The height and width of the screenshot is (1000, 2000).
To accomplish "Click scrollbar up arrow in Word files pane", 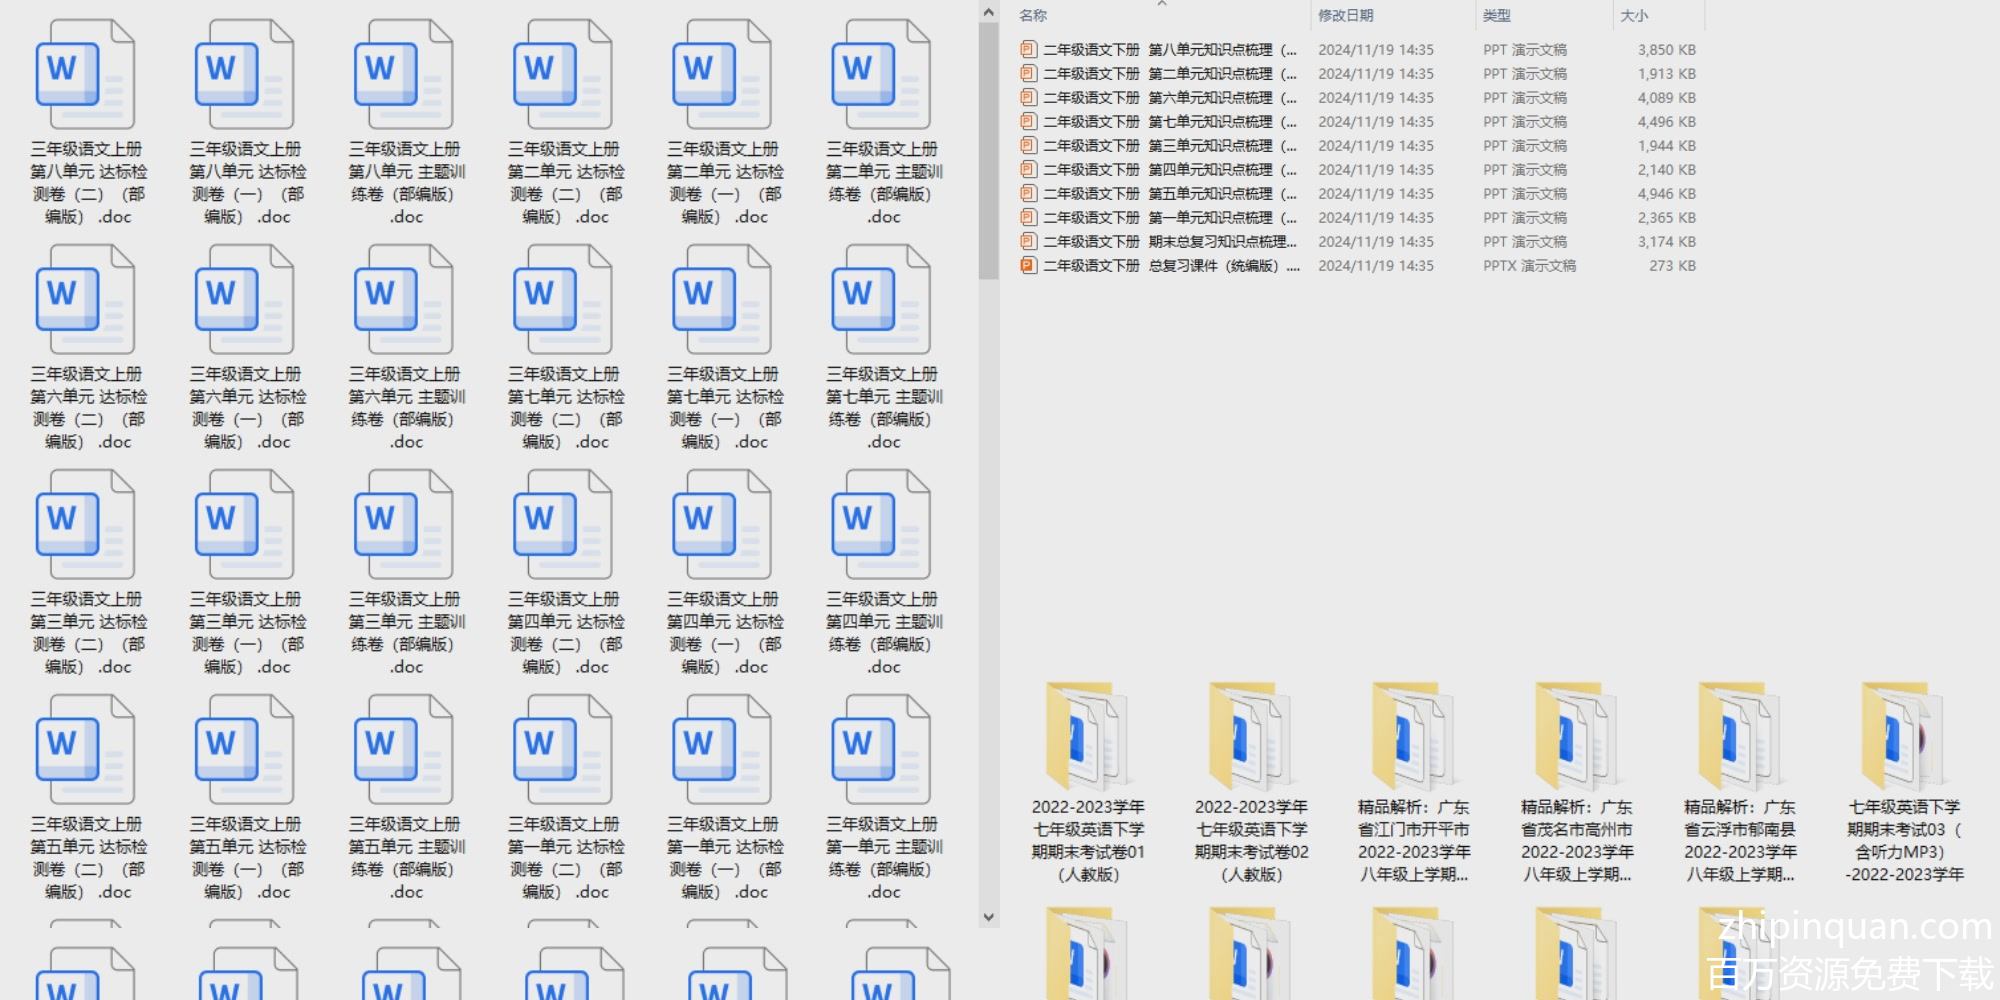I will [x=988, y=12].
